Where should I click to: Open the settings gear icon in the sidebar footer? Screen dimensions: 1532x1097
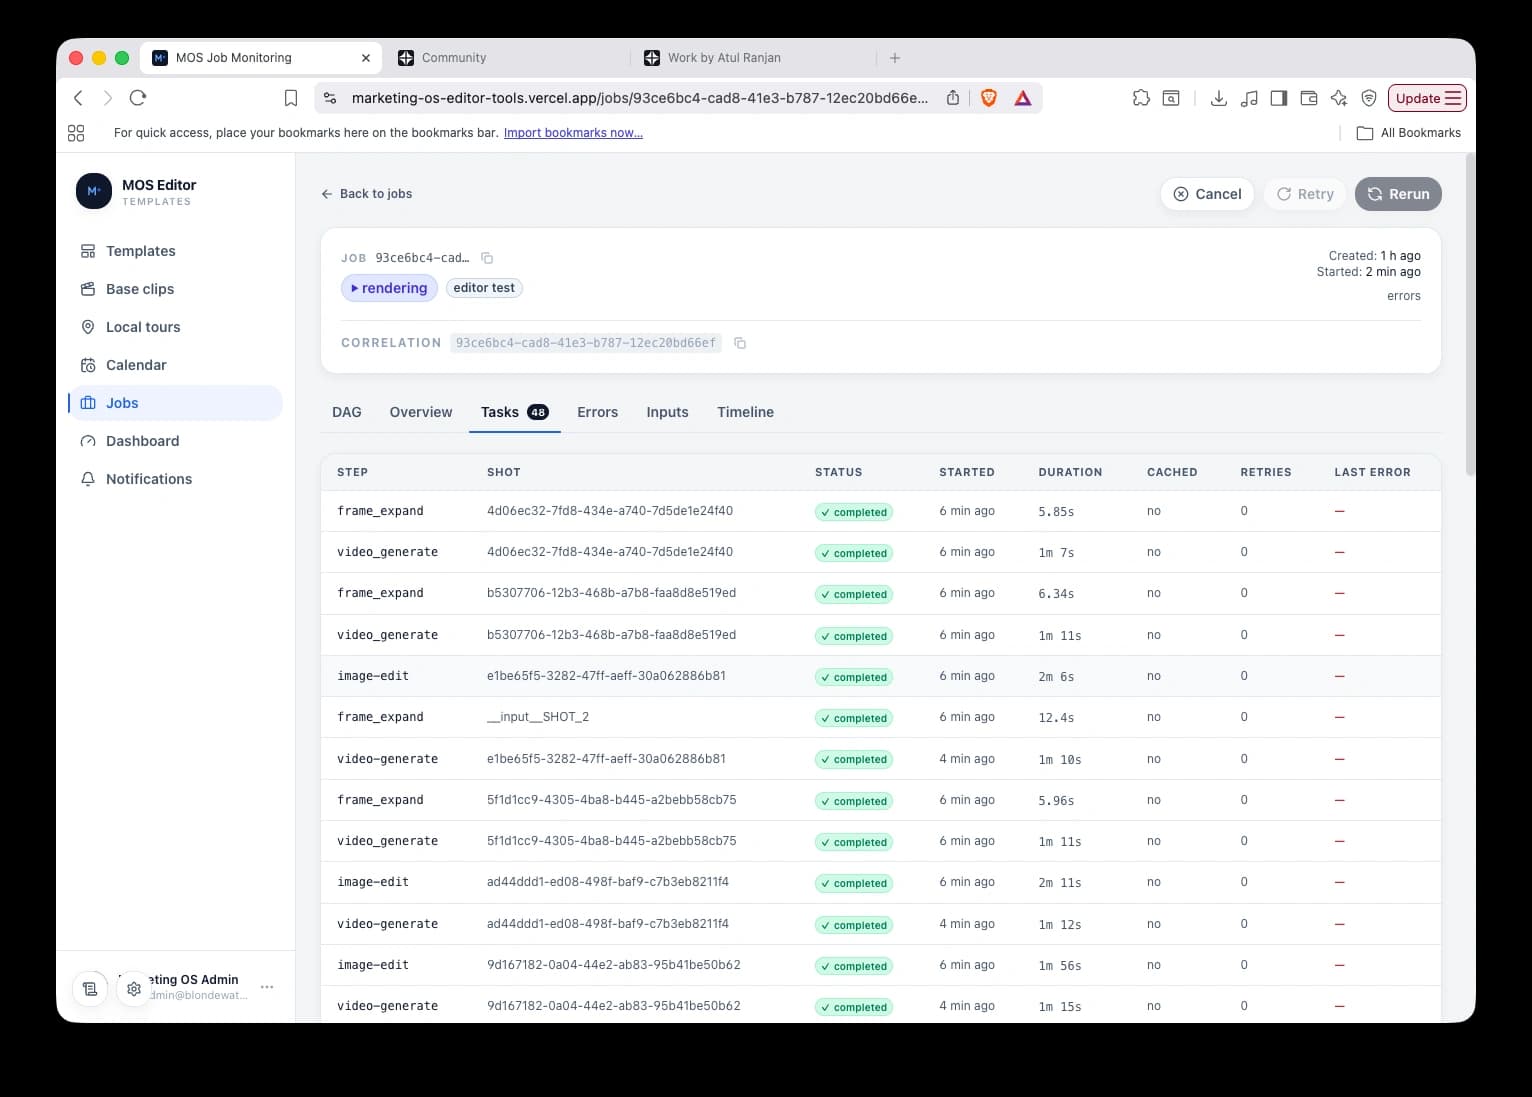[134, 989]
